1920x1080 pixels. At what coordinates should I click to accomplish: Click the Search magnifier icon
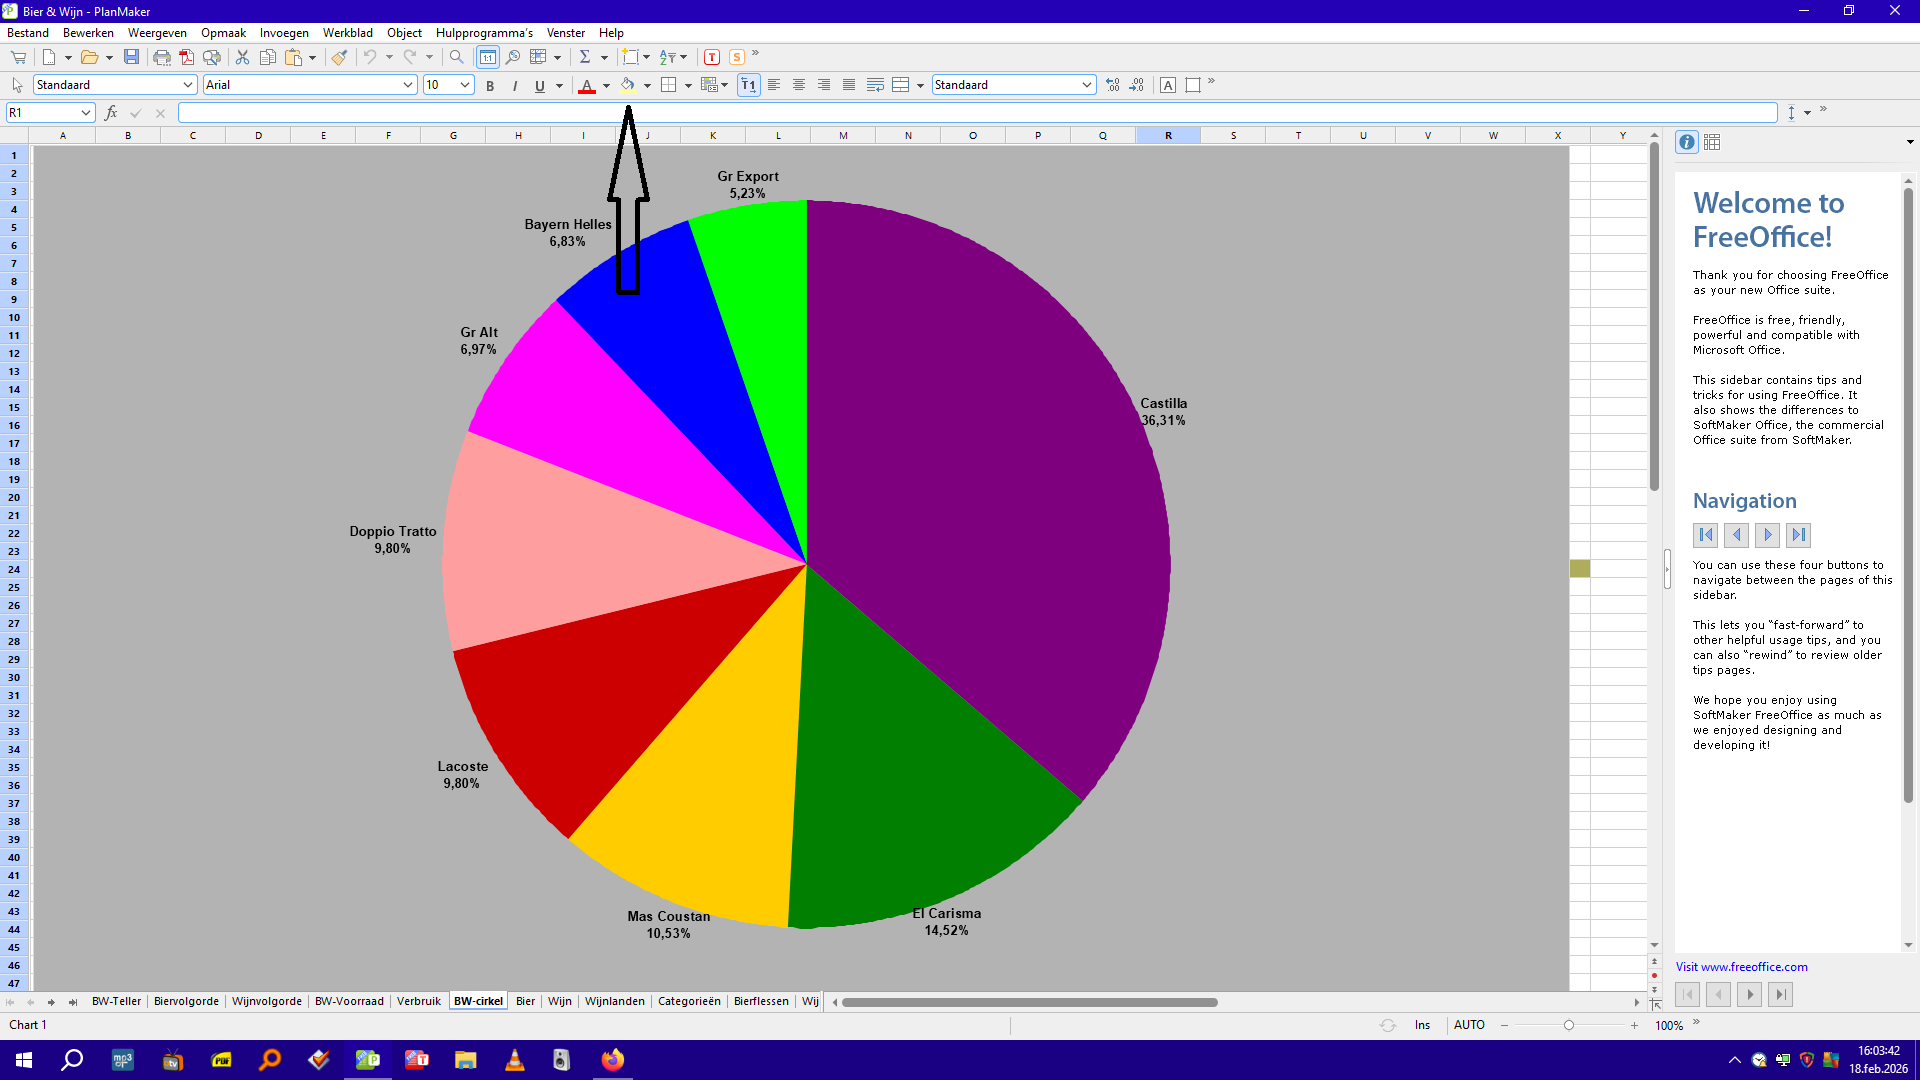456,57
